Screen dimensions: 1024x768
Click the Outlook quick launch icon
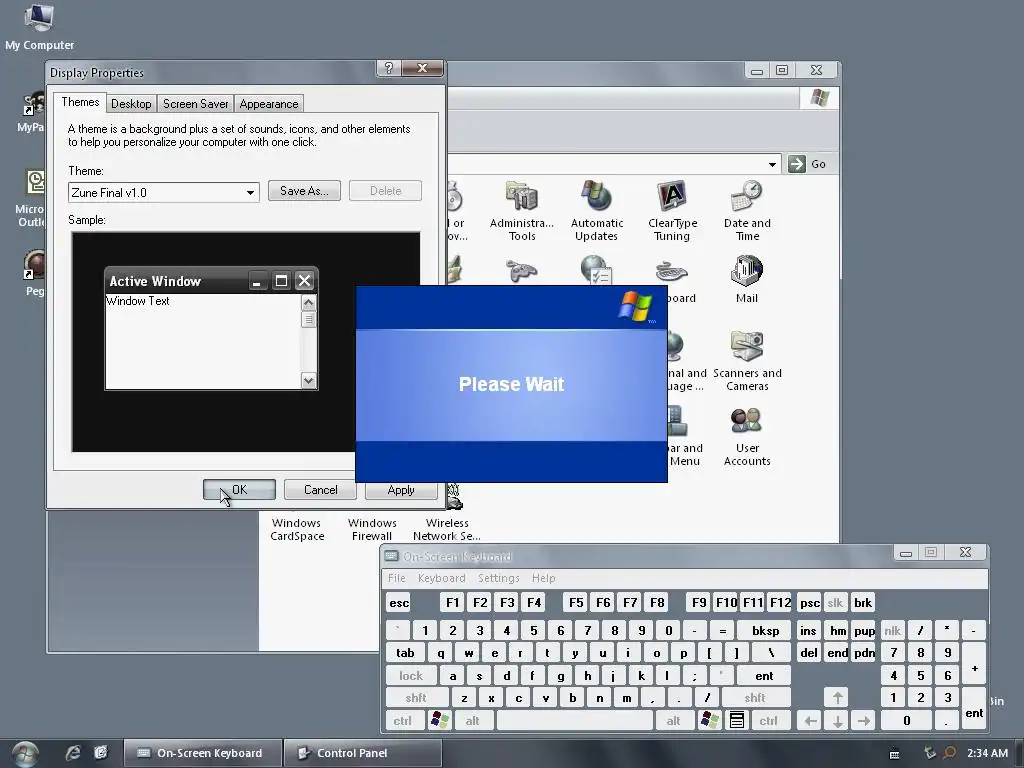click(x=101, y=753)
